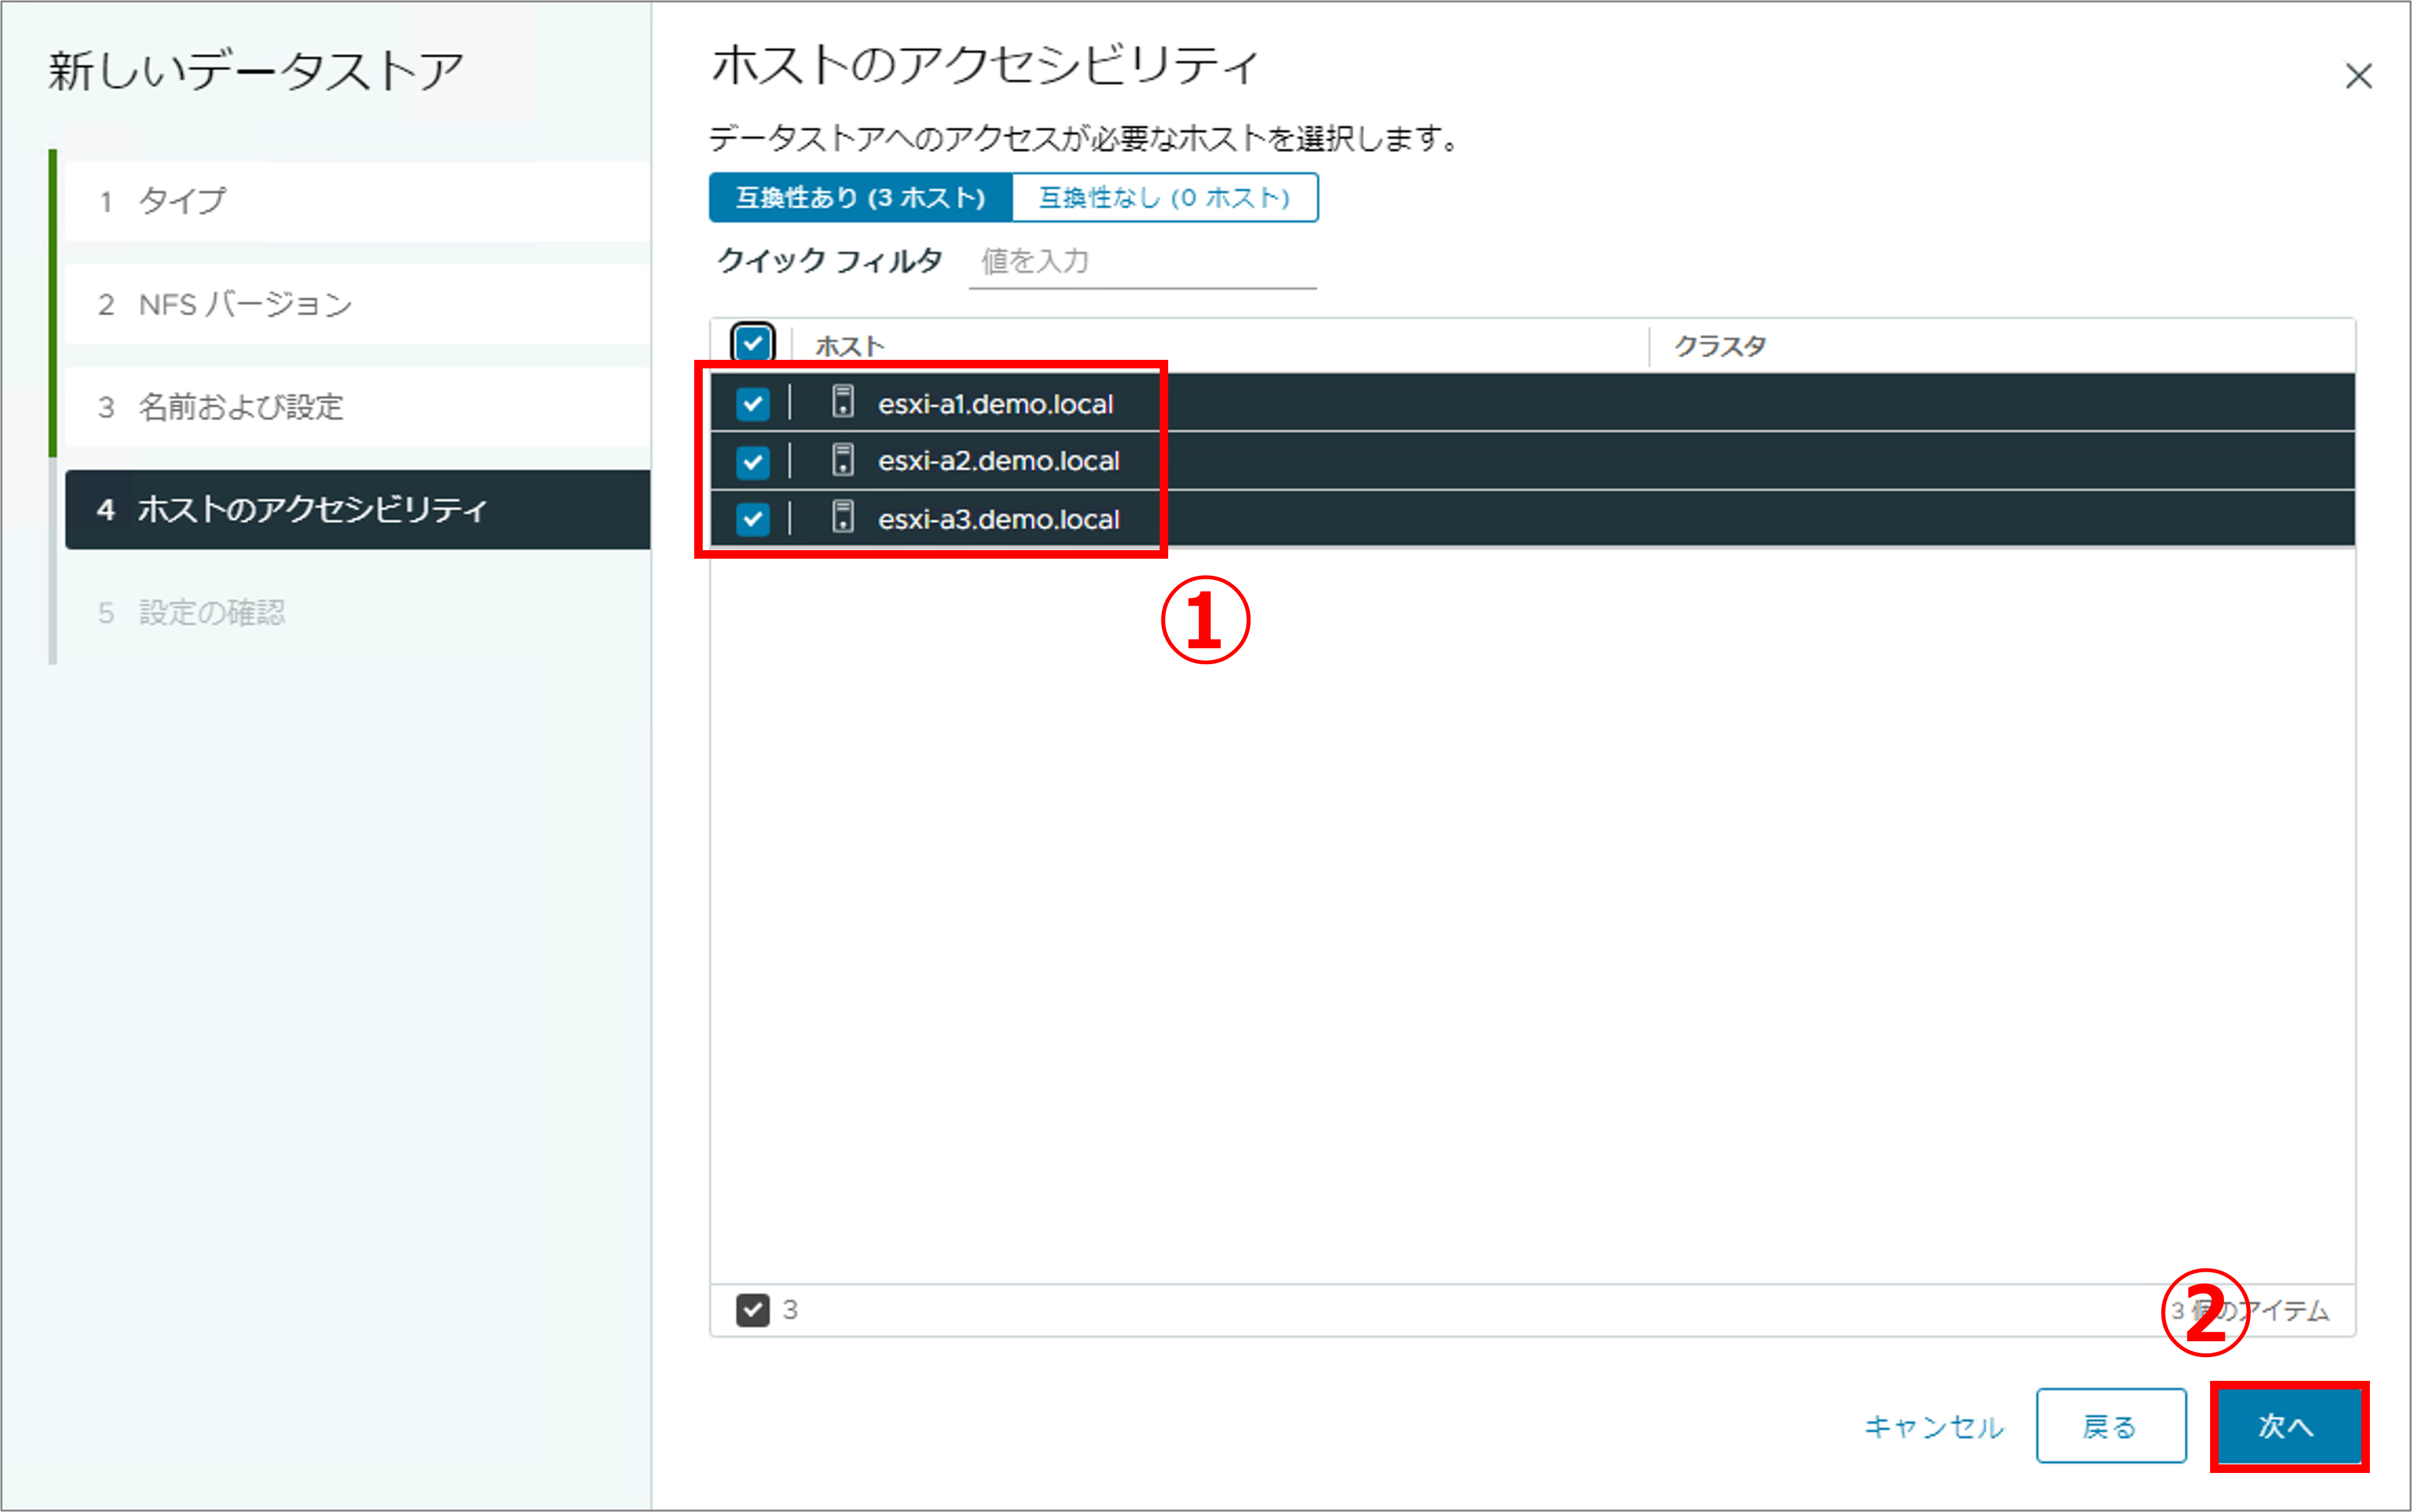Go to step 1 タイプ
Image resolution: width=2412 pixels, height=1512 pixels.
[357, 201]
